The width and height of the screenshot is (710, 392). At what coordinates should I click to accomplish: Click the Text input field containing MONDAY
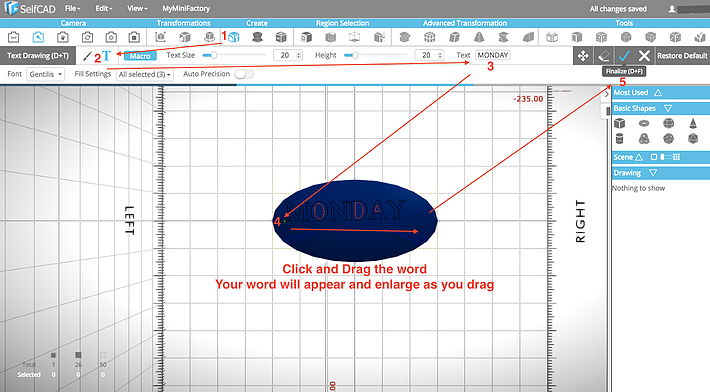tap(493, 55)
